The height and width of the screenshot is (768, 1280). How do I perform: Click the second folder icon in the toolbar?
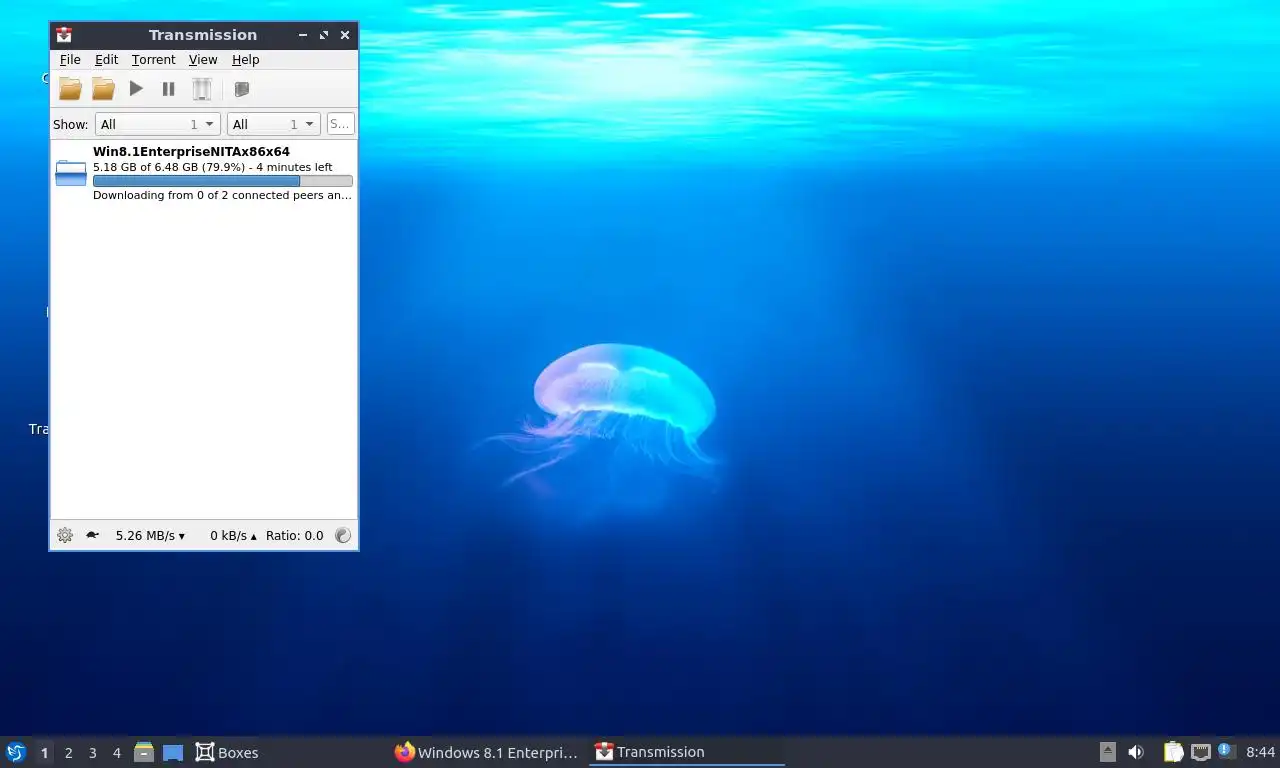[103, 89]
